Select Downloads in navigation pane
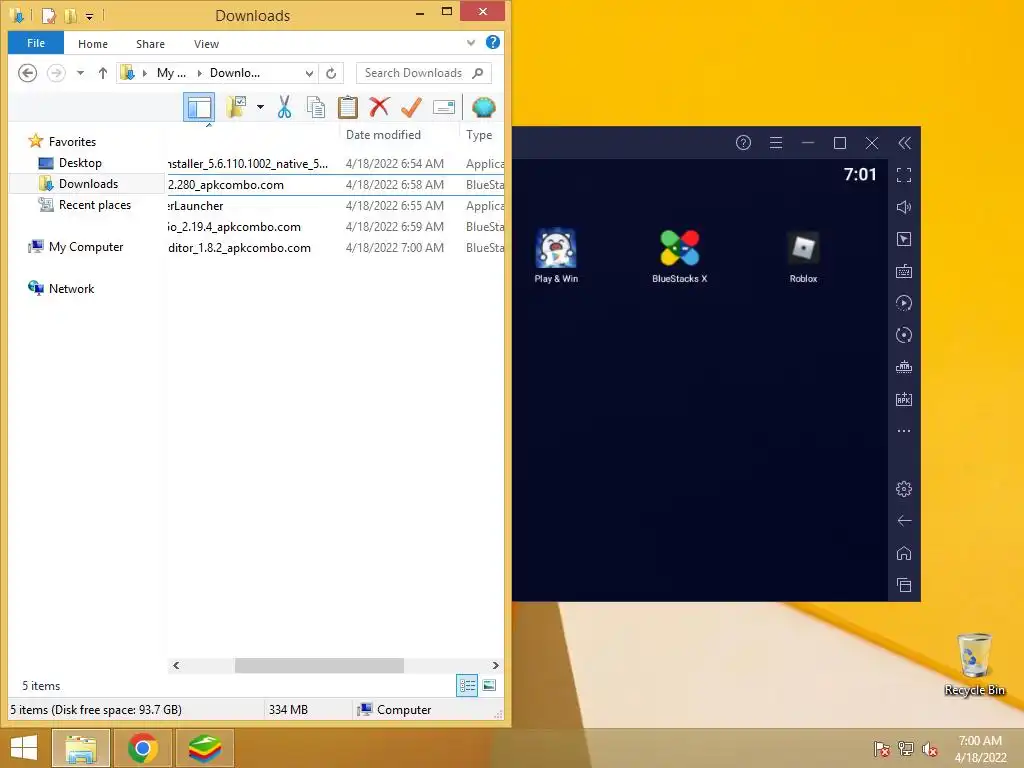 point(88,184)
